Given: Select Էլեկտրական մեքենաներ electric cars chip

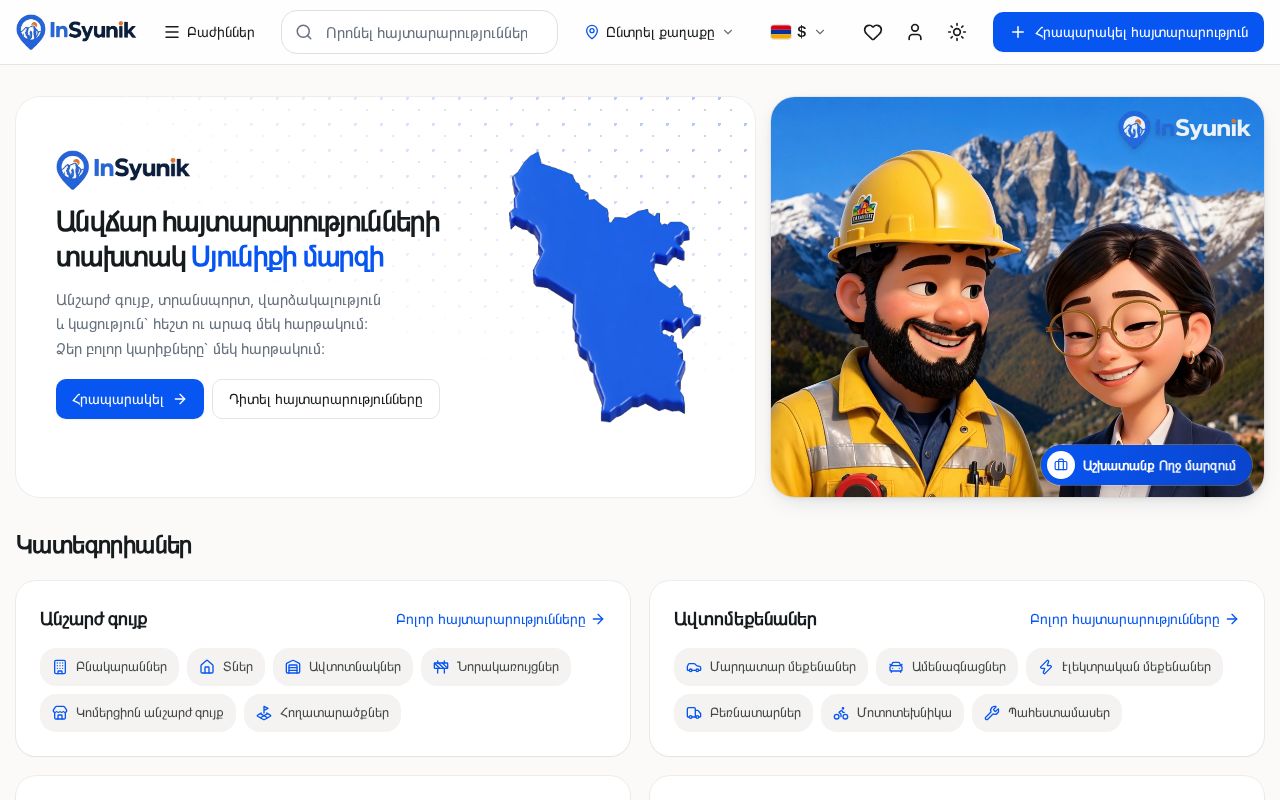Looking at the screenshot, I should coord(1124,667).
